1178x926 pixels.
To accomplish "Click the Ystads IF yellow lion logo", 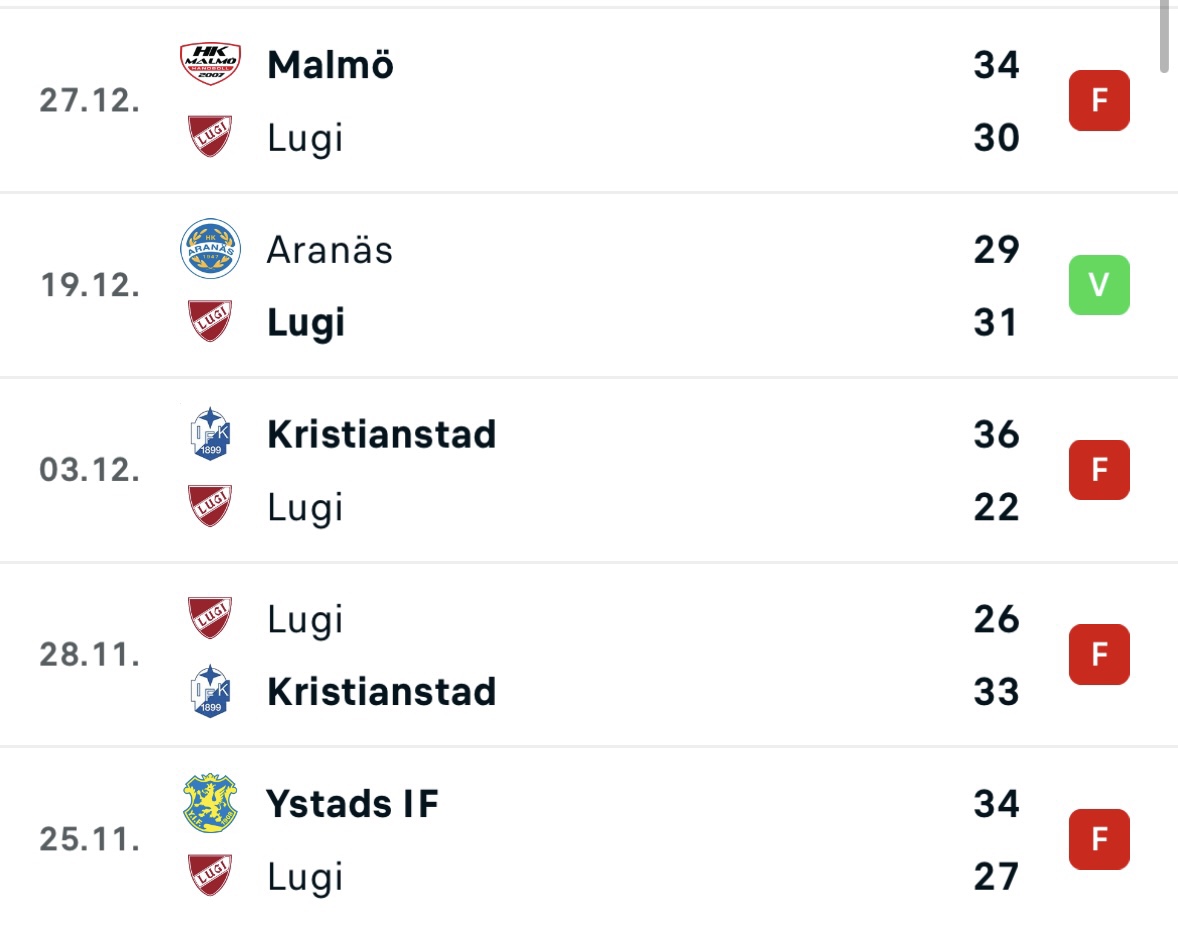I will [210, 803].
